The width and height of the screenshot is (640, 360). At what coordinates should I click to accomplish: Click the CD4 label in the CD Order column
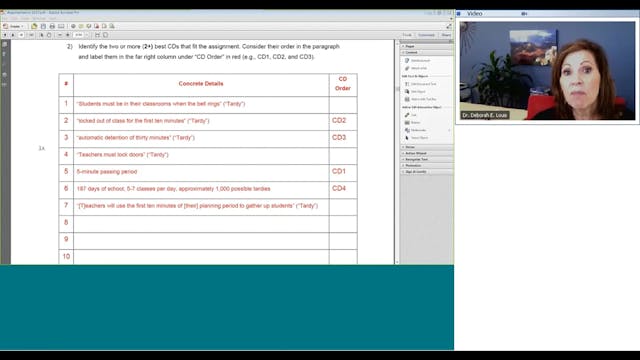point(339,188)
